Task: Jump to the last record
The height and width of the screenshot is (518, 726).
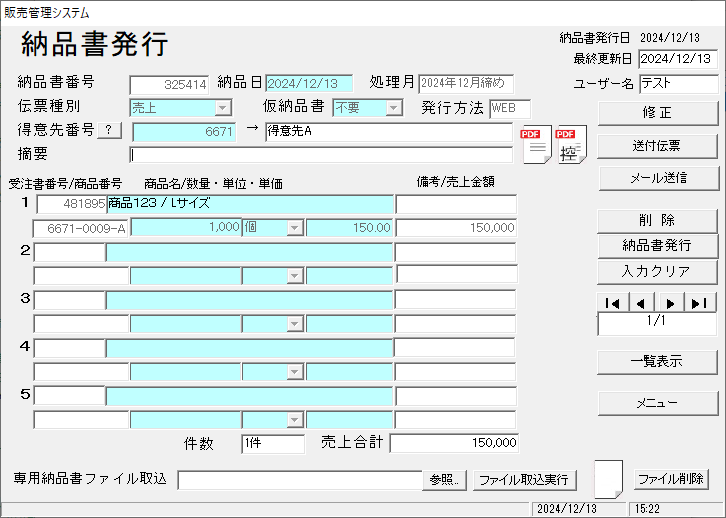Action: tap(699, 303)
